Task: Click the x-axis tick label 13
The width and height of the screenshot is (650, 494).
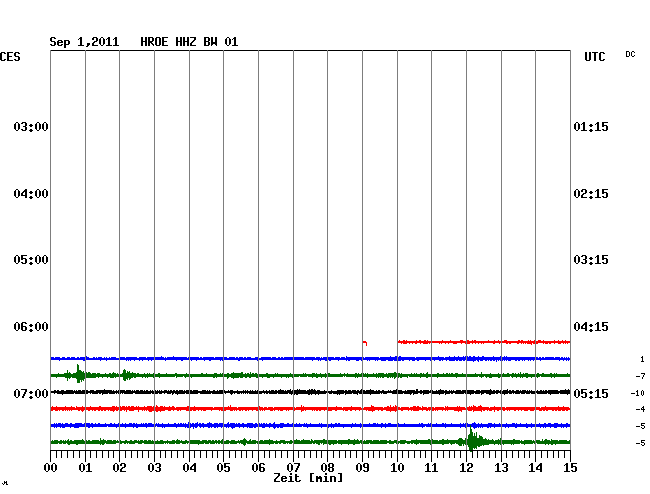Action: point(501,468)
